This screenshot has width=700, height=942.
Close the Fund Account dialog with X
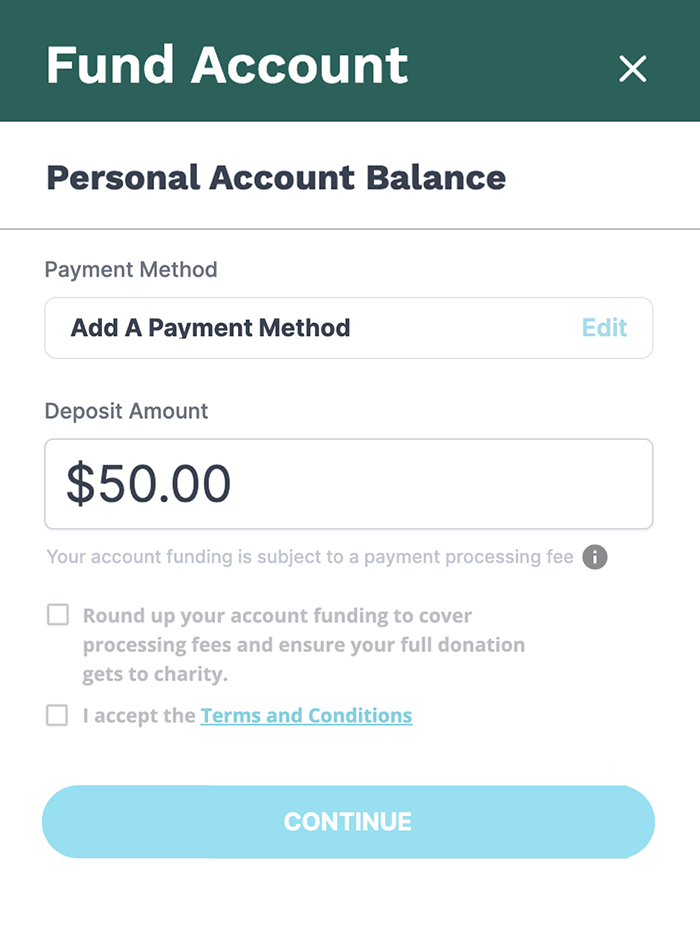tap(633, 68)
